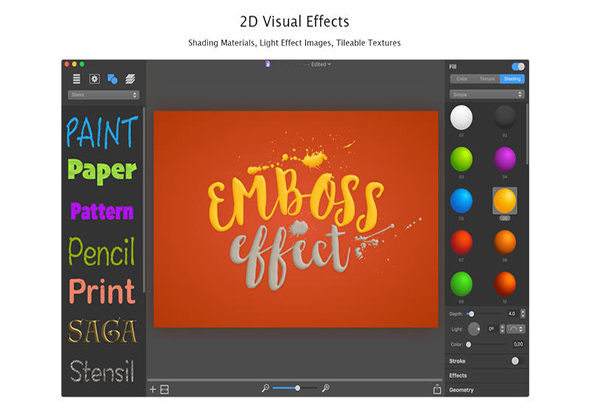Click the gear settings icon in sidebar

tap(94, 79)
